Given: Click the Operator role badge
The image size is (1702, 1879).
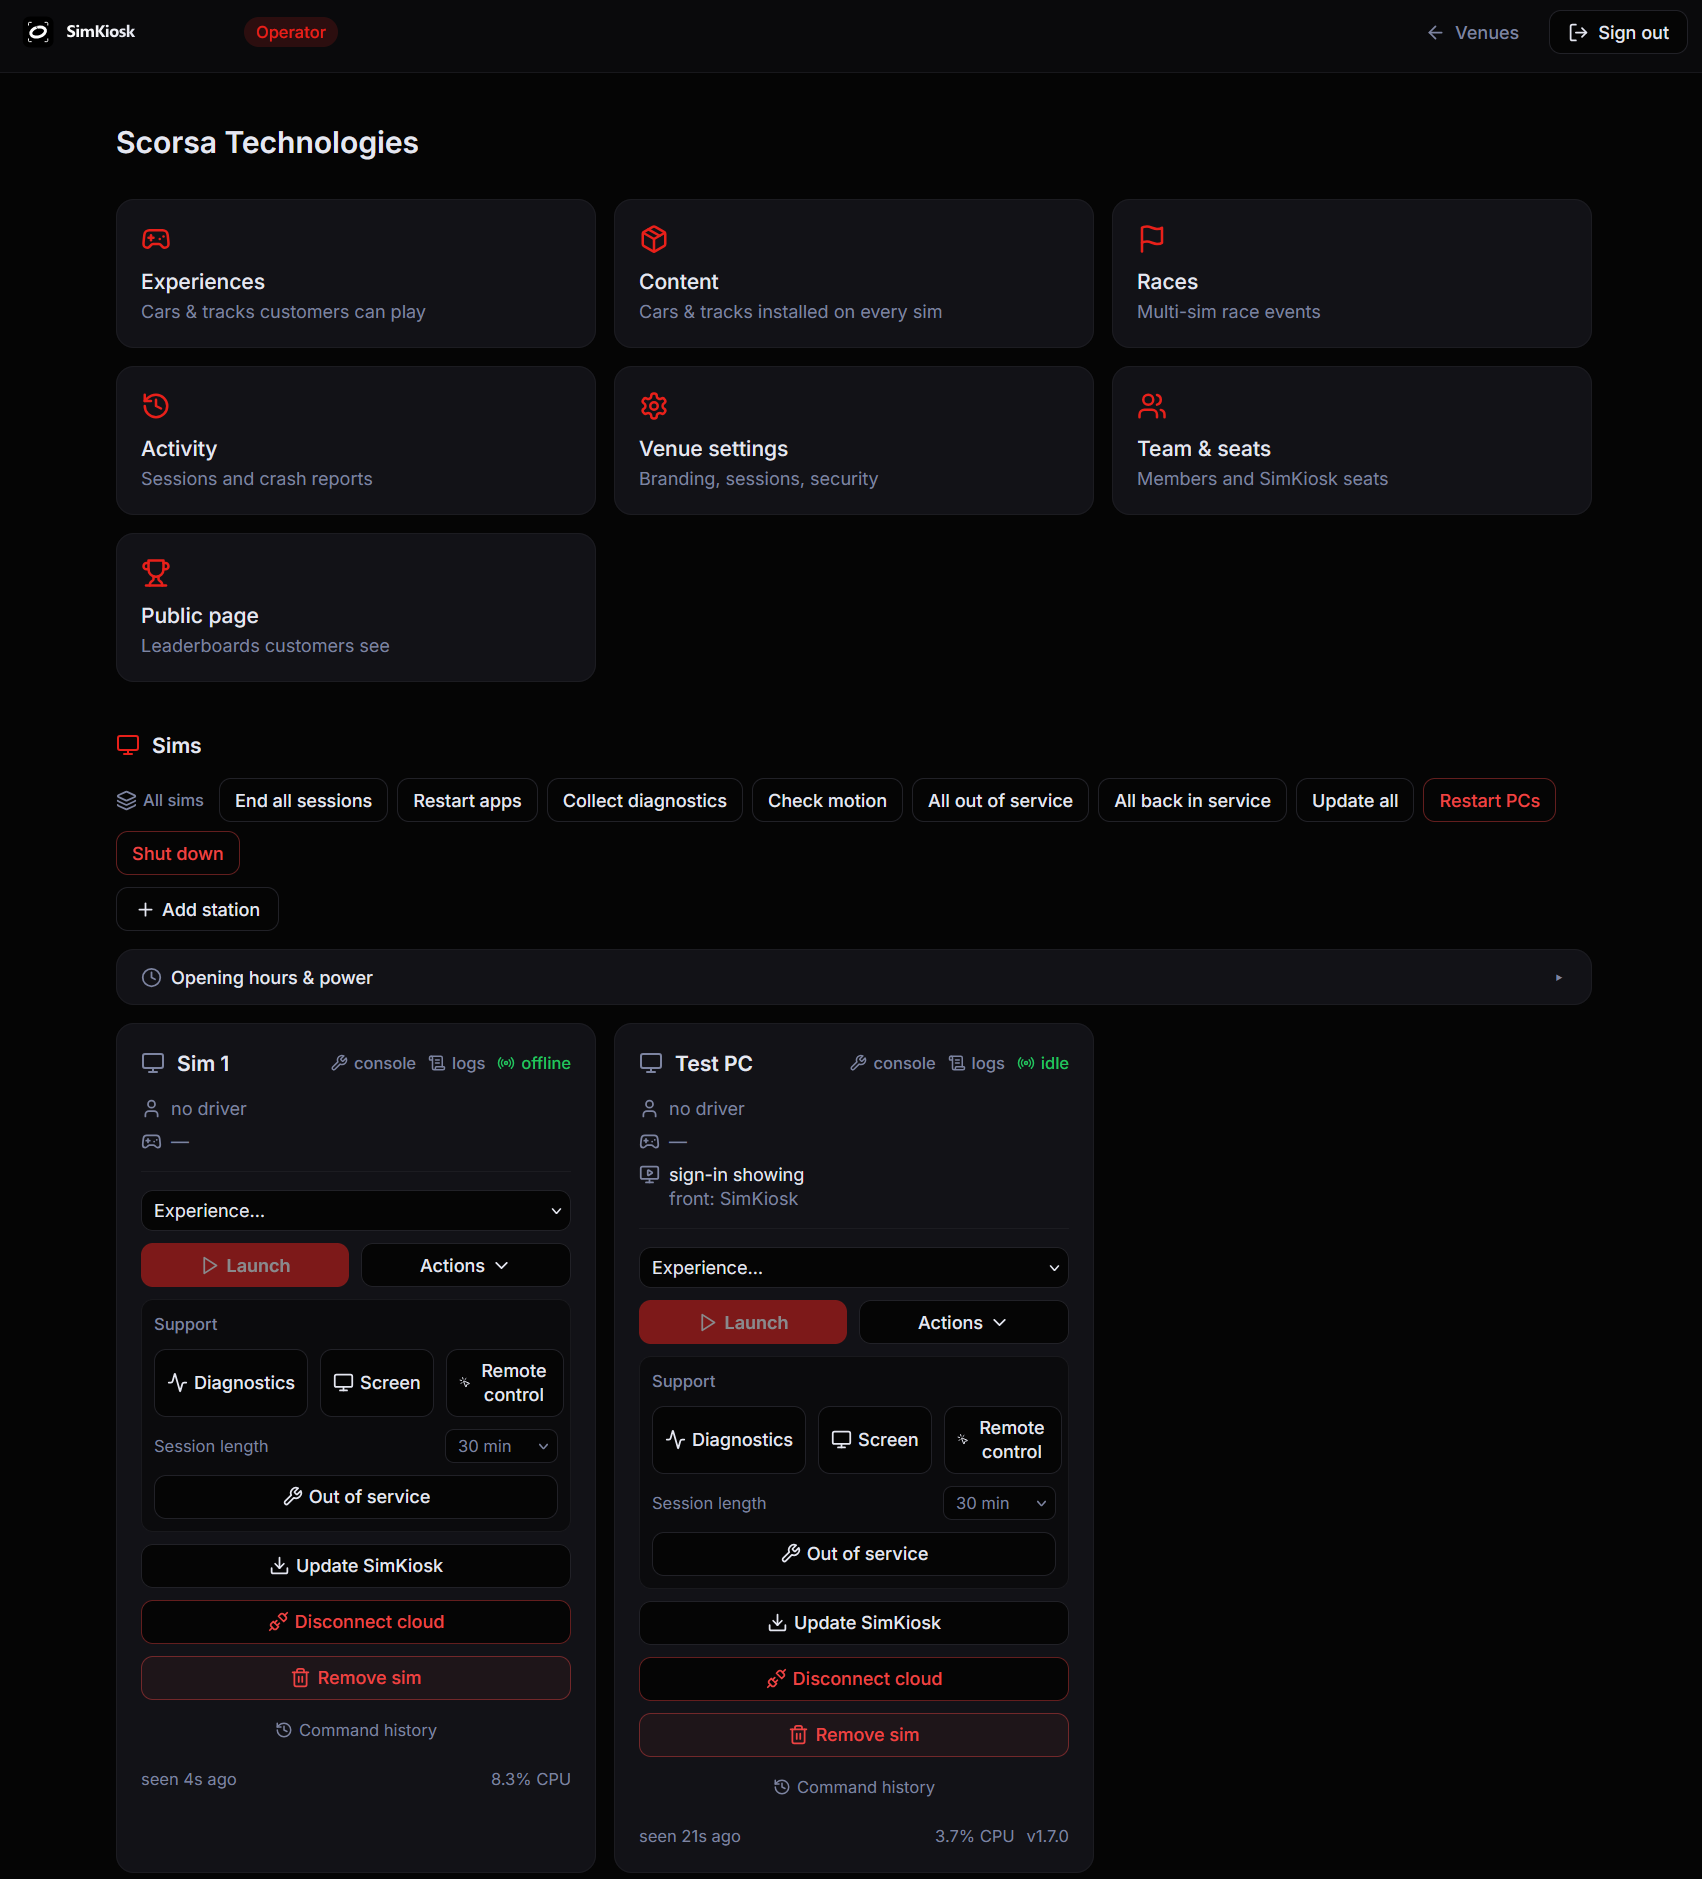Looking at the screenshot, I should [x=291, y=32].
